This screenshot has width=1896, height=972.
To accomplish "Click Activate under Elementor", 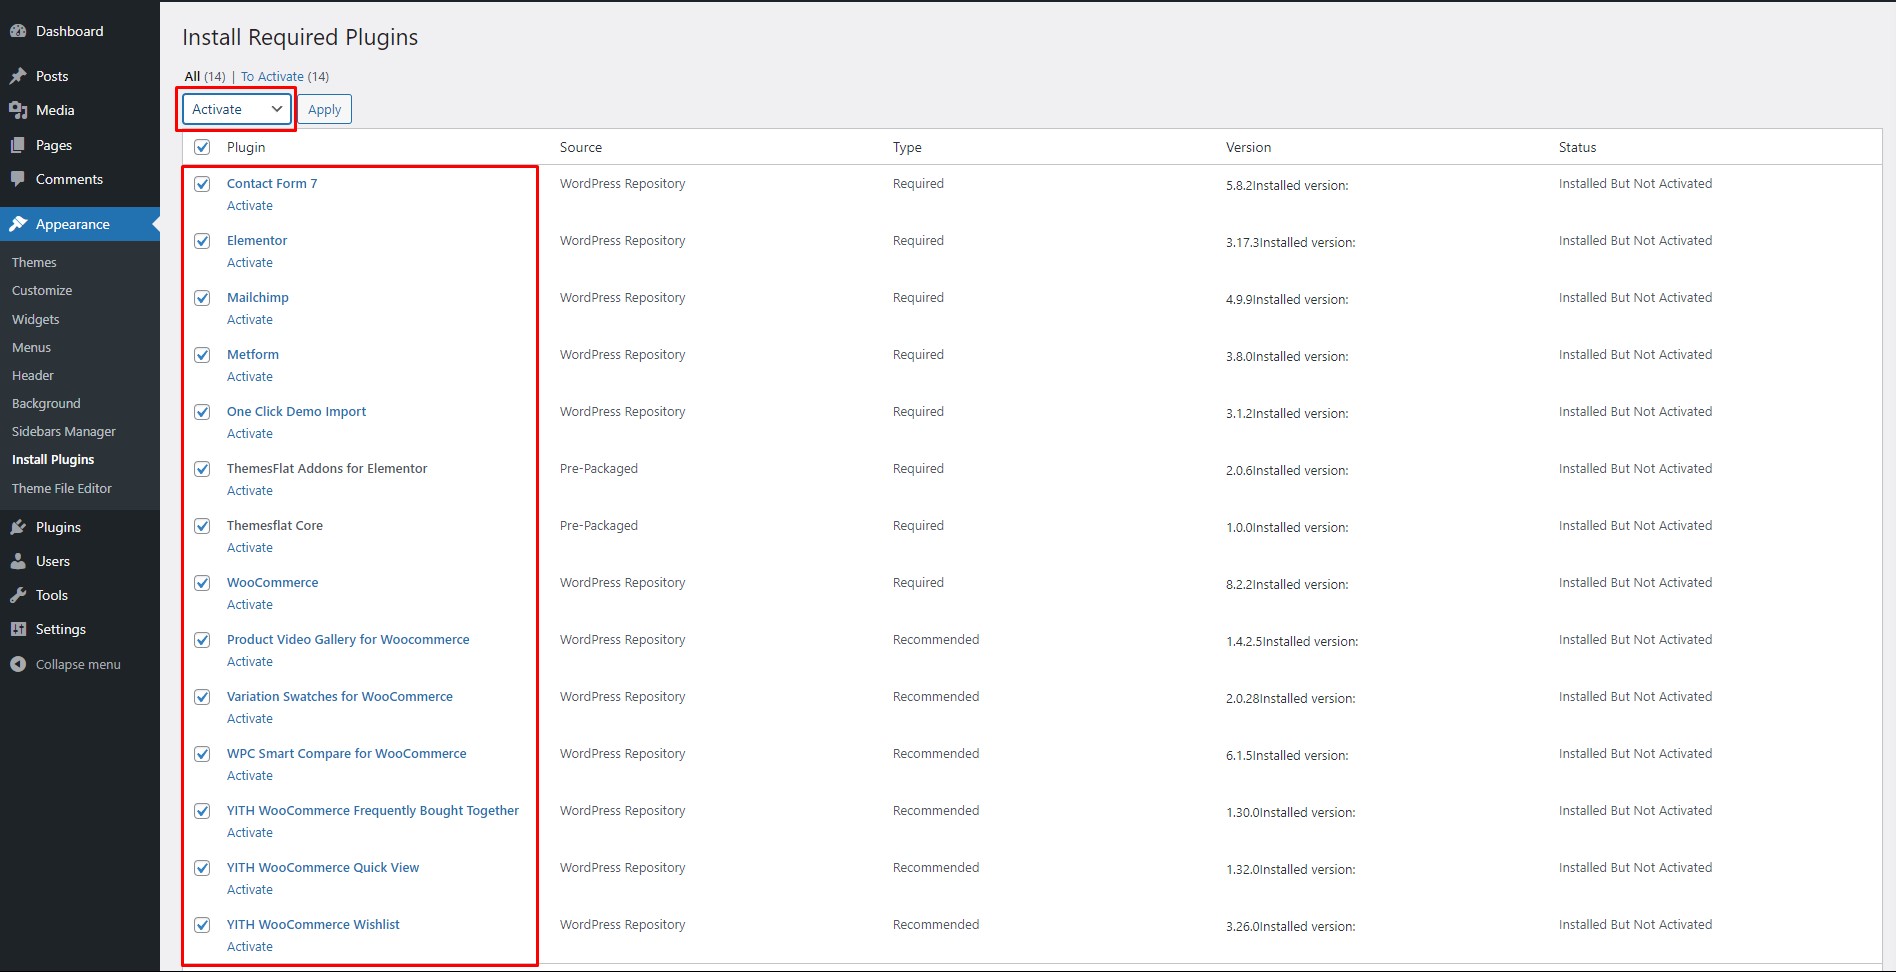I will [250, 262].
